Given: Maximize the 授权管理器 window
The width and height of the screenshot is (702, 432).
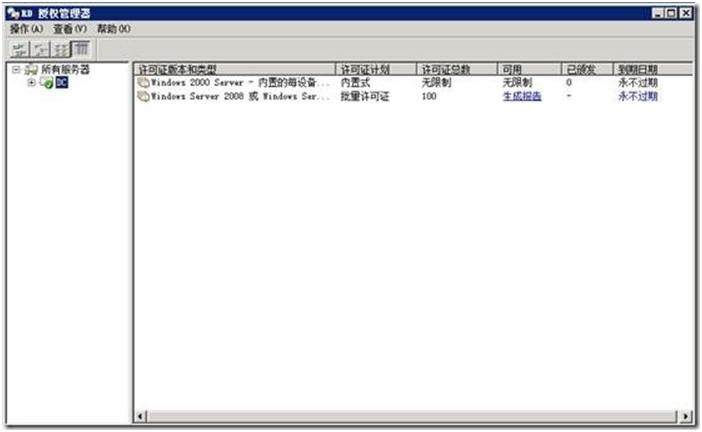Looking at the screenshot, I should (672, 13).
